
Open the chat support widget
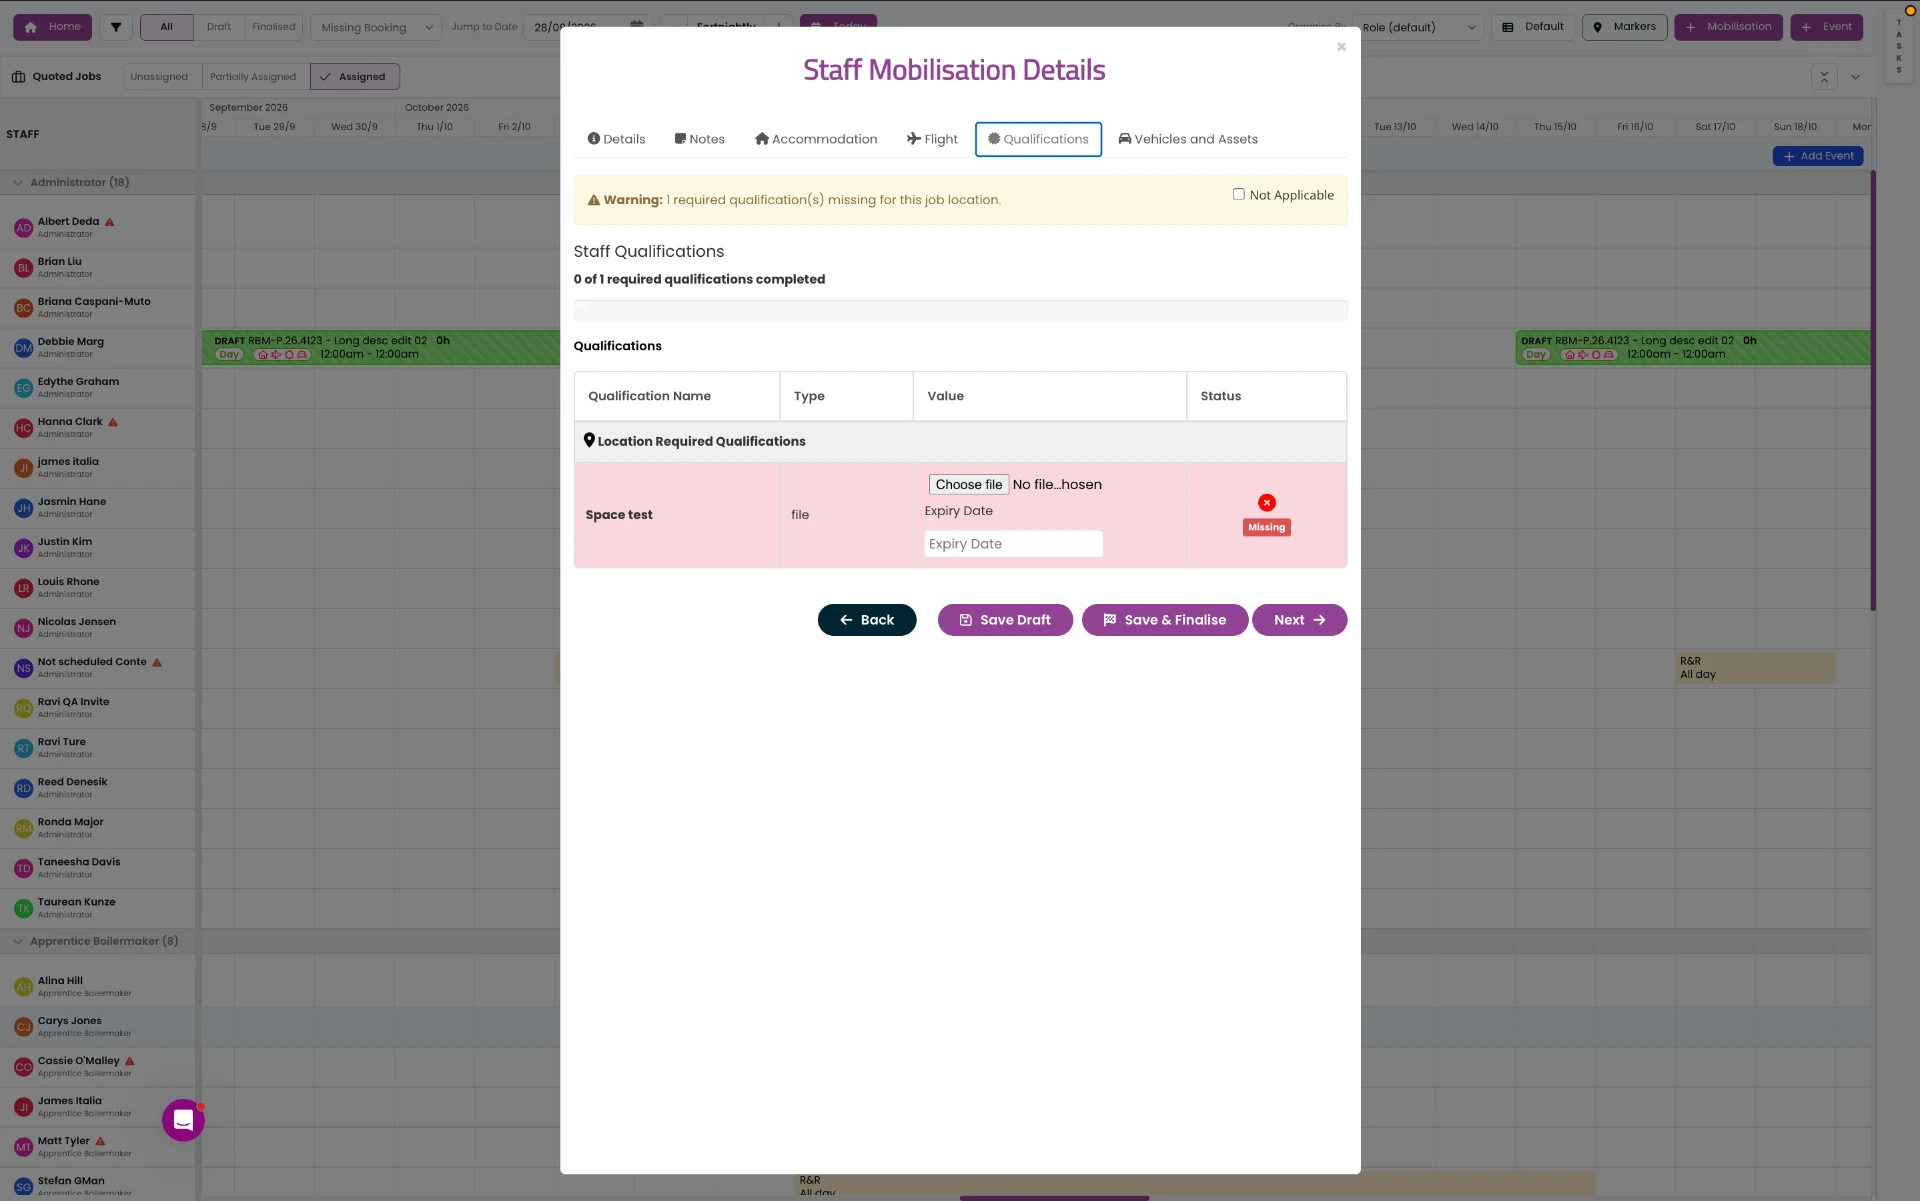pos(183,1120)
